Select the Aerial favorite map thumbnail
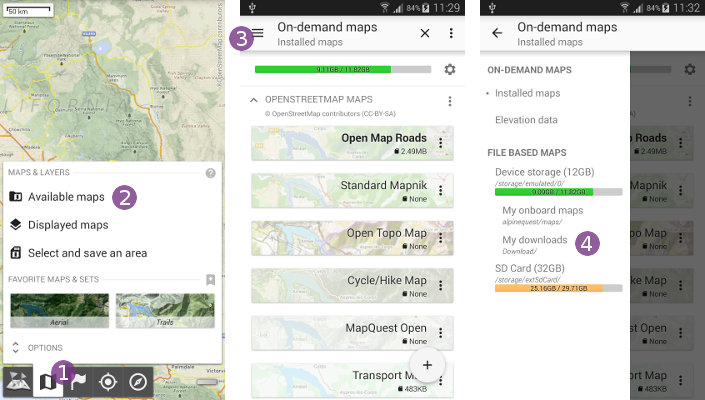 coord(59,311)
